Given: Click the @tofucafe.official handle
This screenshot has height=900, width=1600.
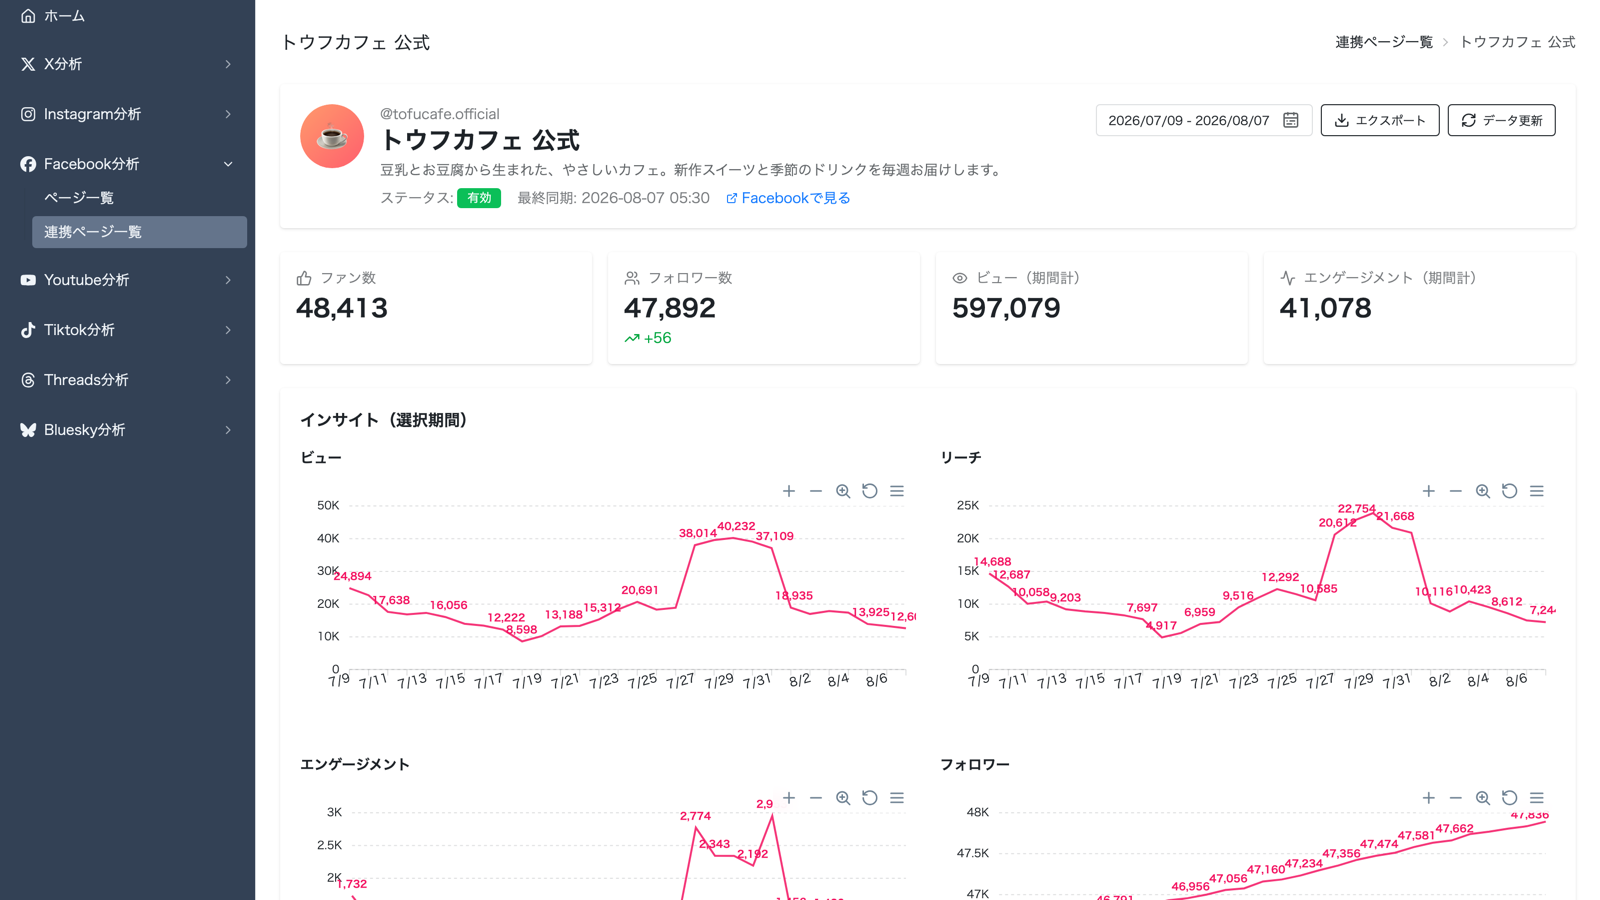Looking at the screenshot, I should 440,114.
